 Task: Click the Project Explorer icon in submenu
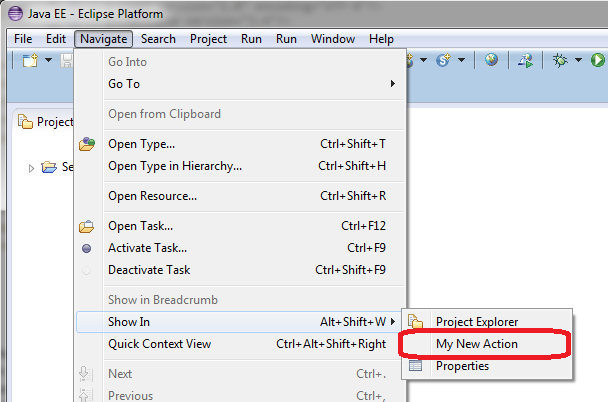[417, 322]
